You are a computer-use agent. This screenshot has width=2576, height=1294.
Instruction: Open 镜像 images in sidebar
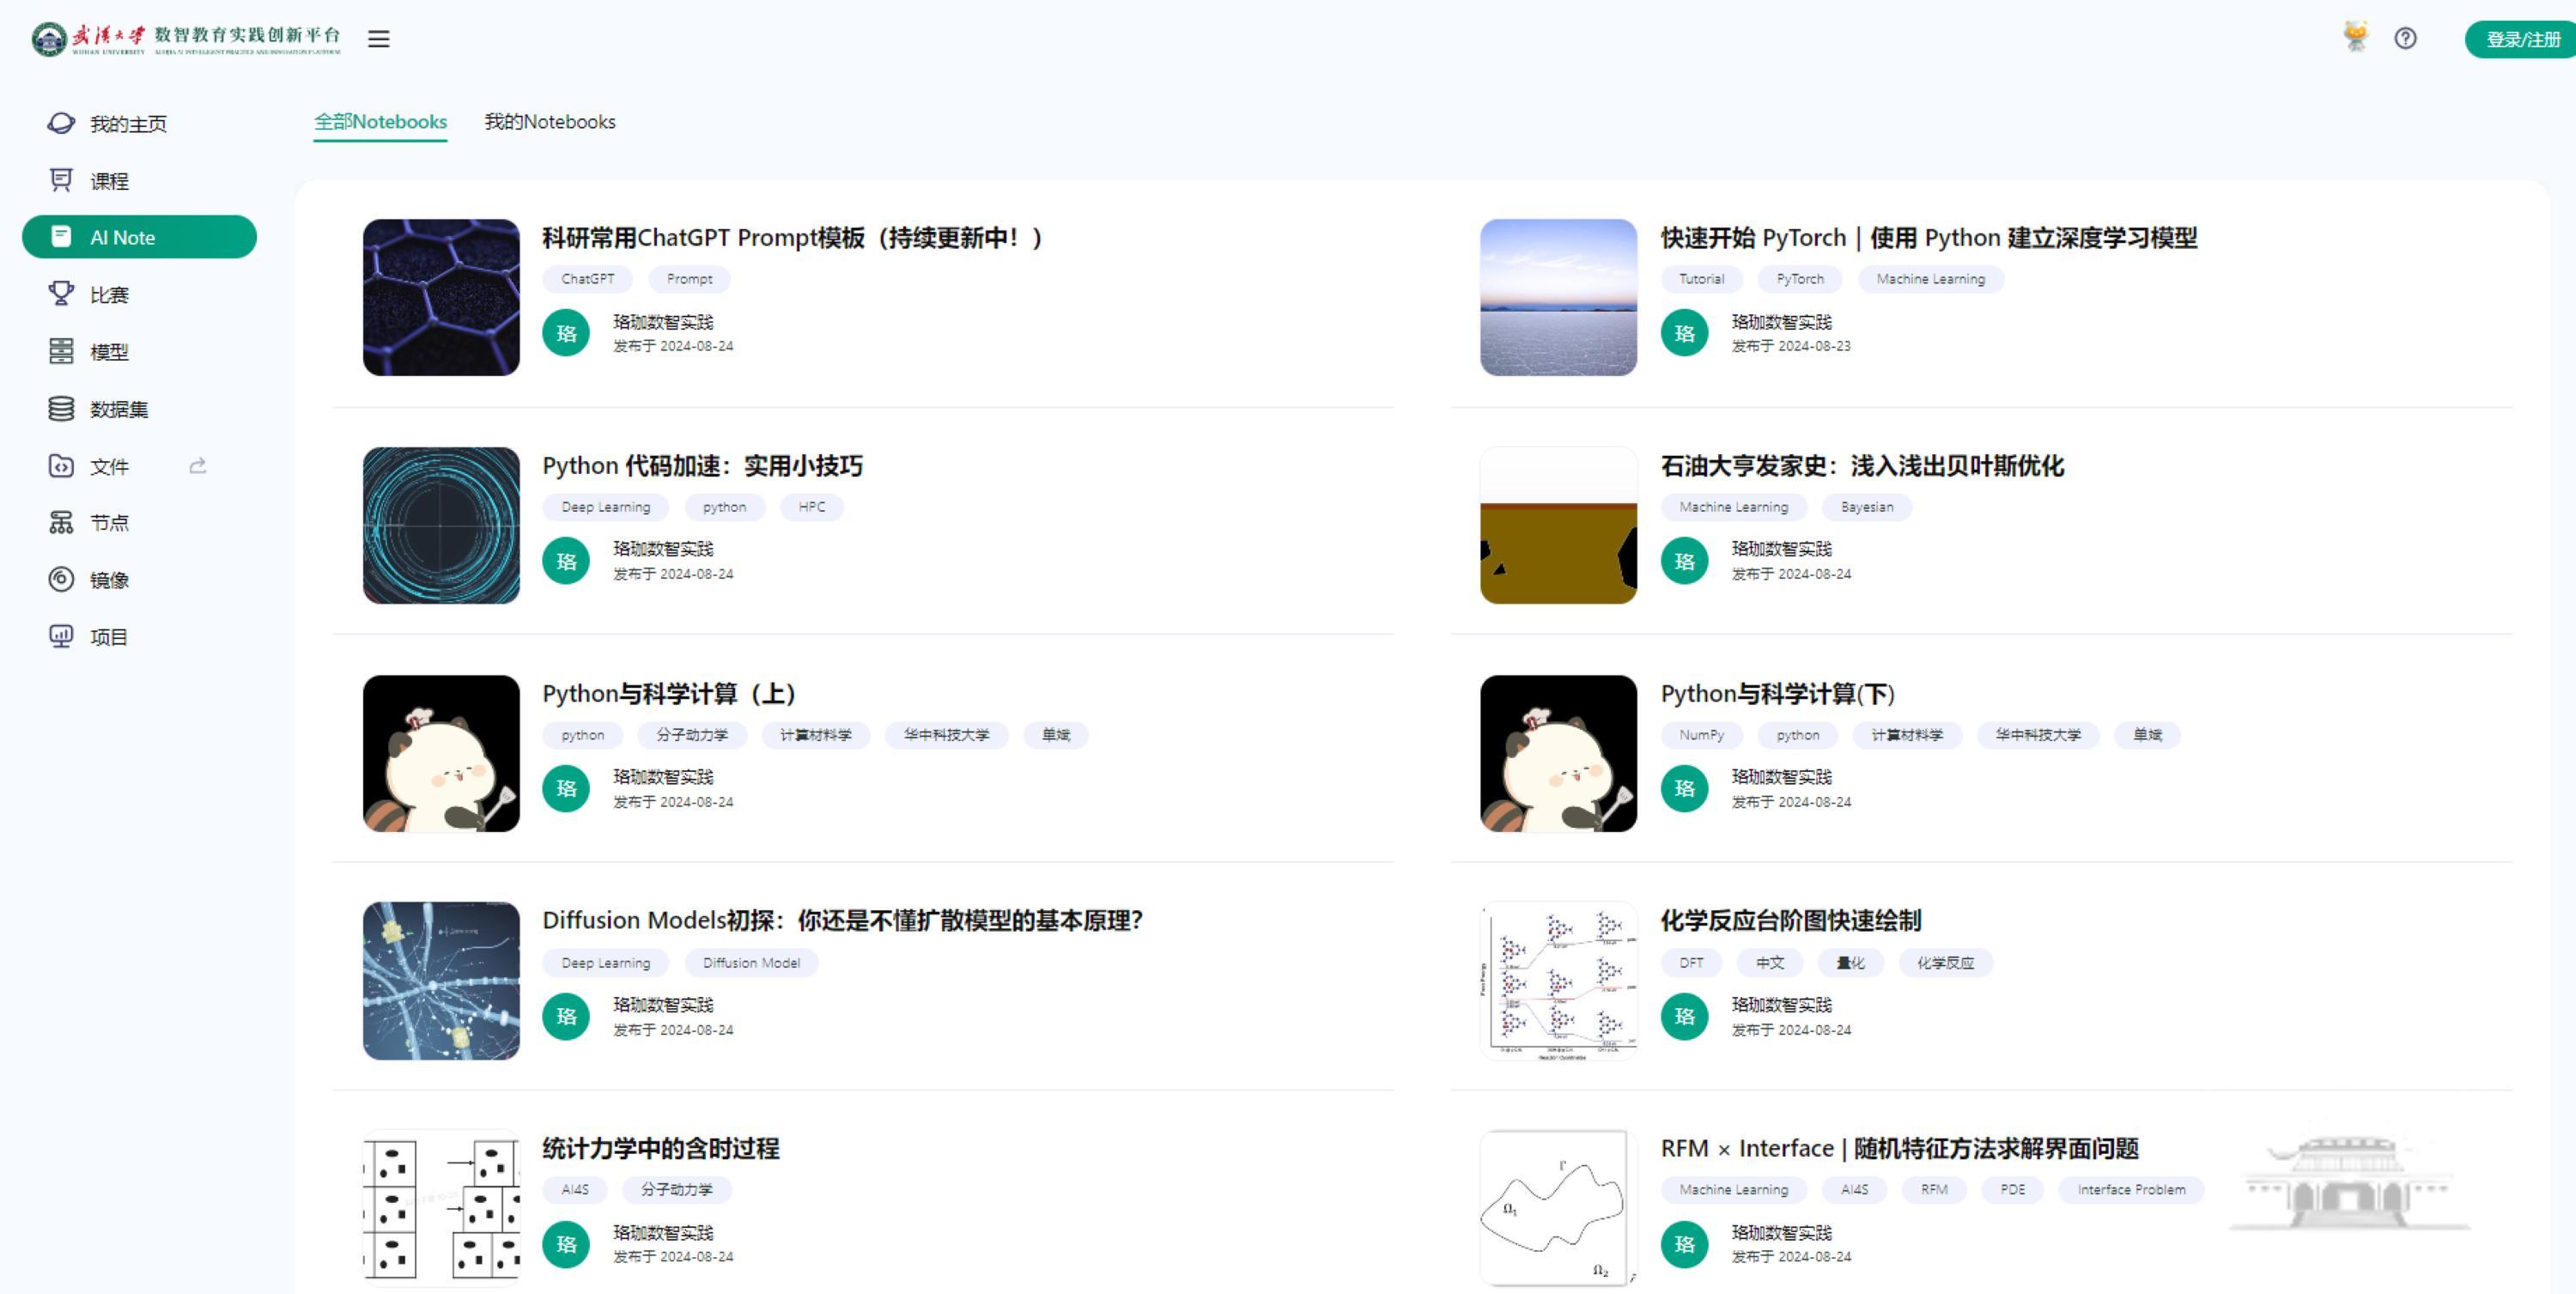click(x=109, y=580)
